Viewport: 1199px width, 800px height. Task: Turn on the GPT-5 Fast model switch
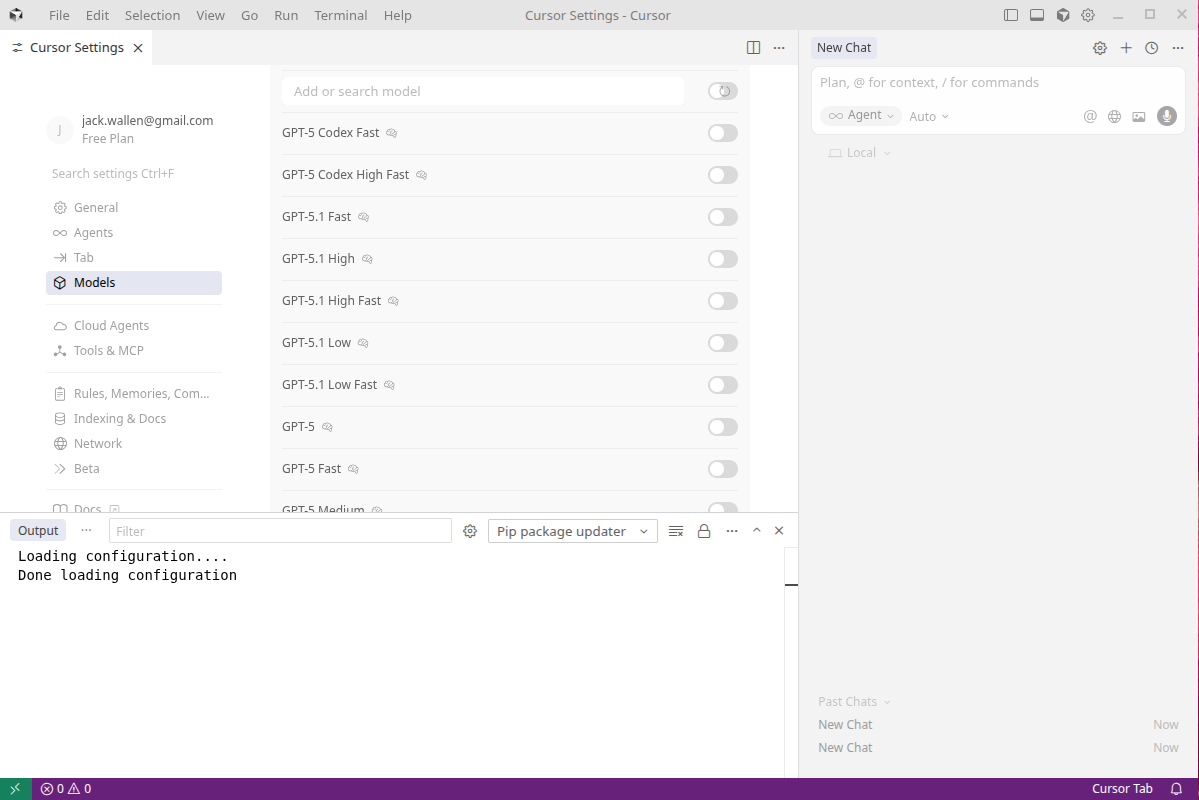click(x=722, y=469)
